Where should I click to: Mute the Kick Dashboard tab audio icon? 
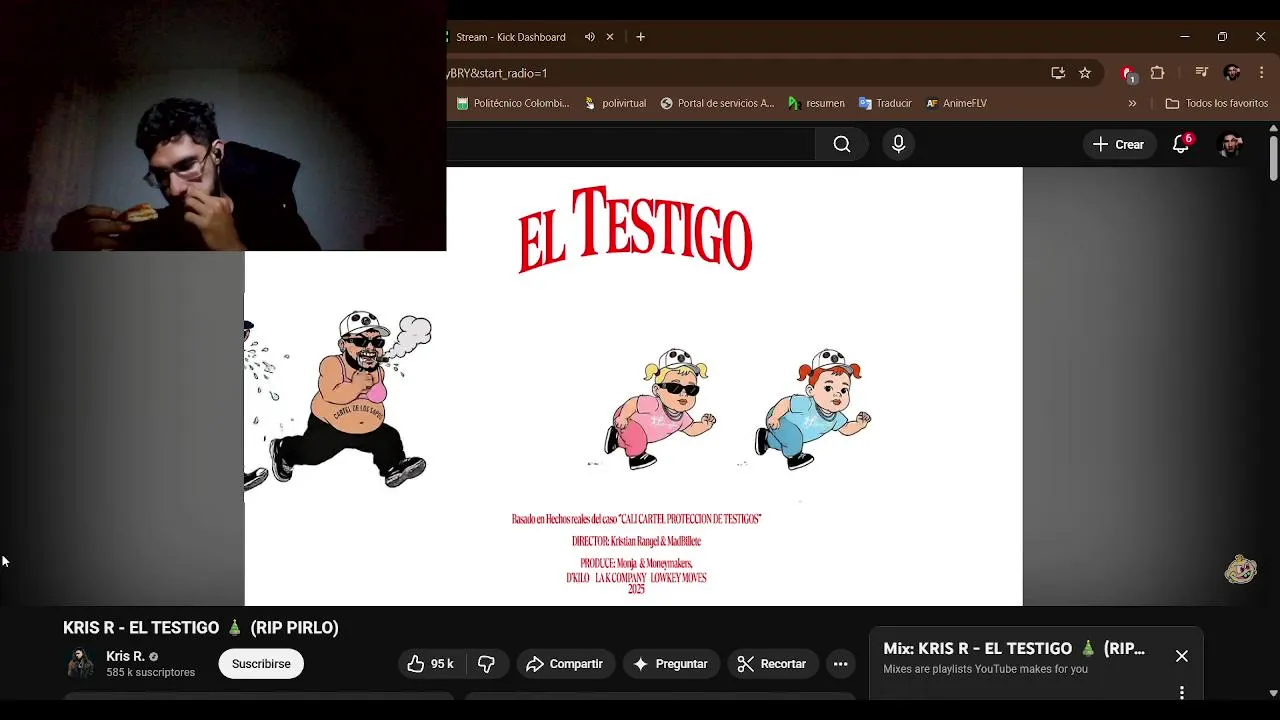[590, 37]
